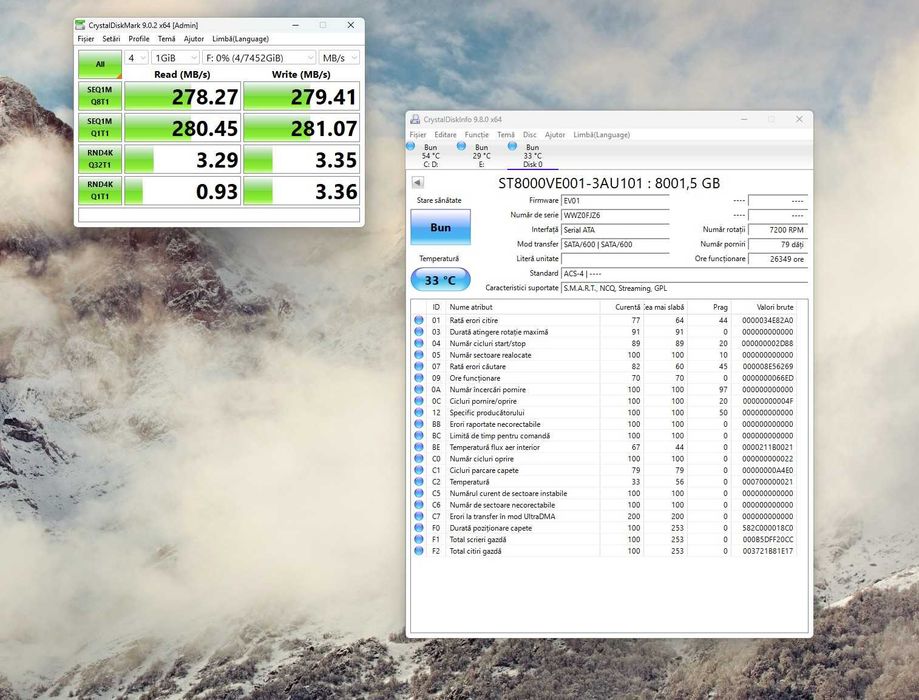Select the Disk 0 tab at 33 °C

(x=532, y=155)
